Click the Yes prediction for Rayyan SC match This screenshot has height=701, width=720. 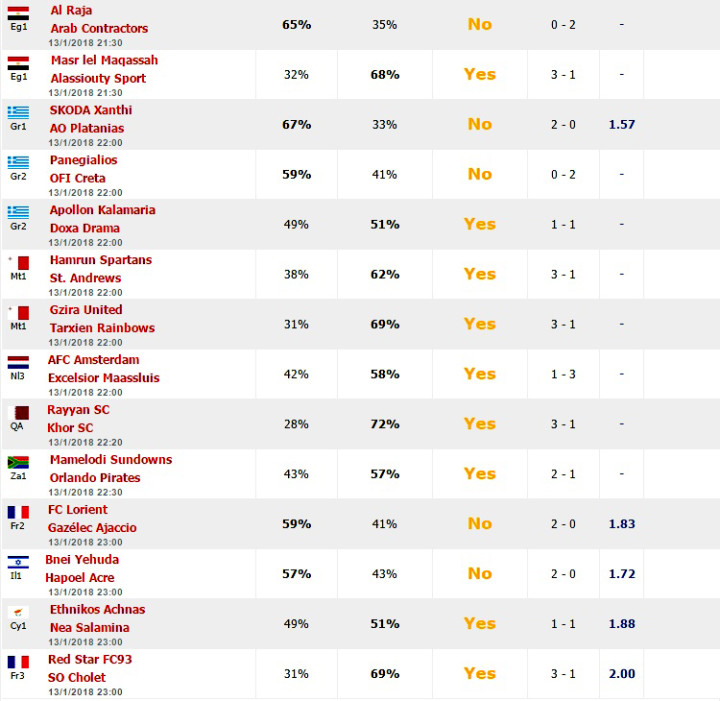[479, 424]
